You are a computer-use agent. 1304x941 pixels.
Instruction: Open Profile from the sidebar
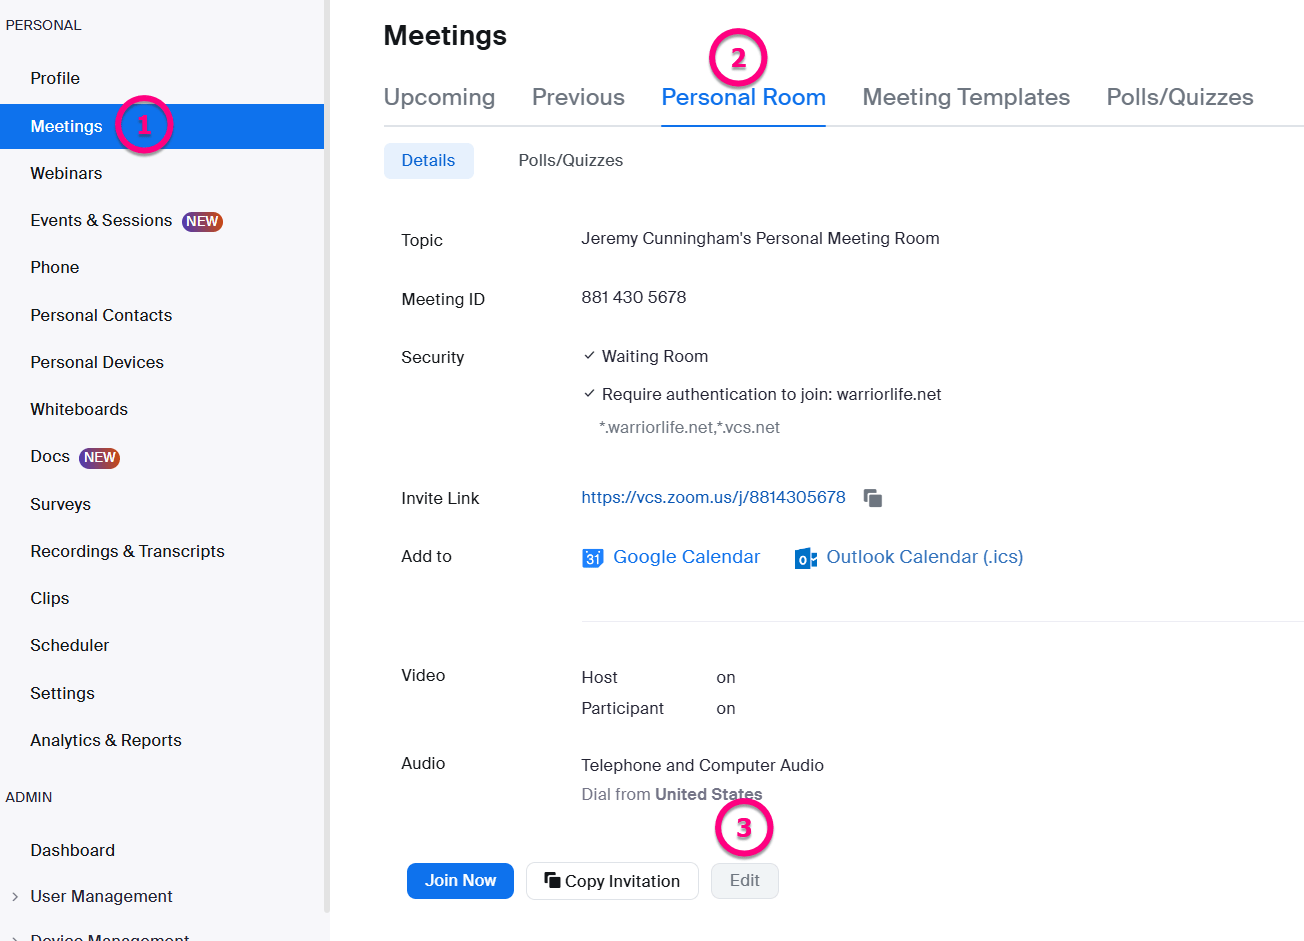[x=55, y=78]
